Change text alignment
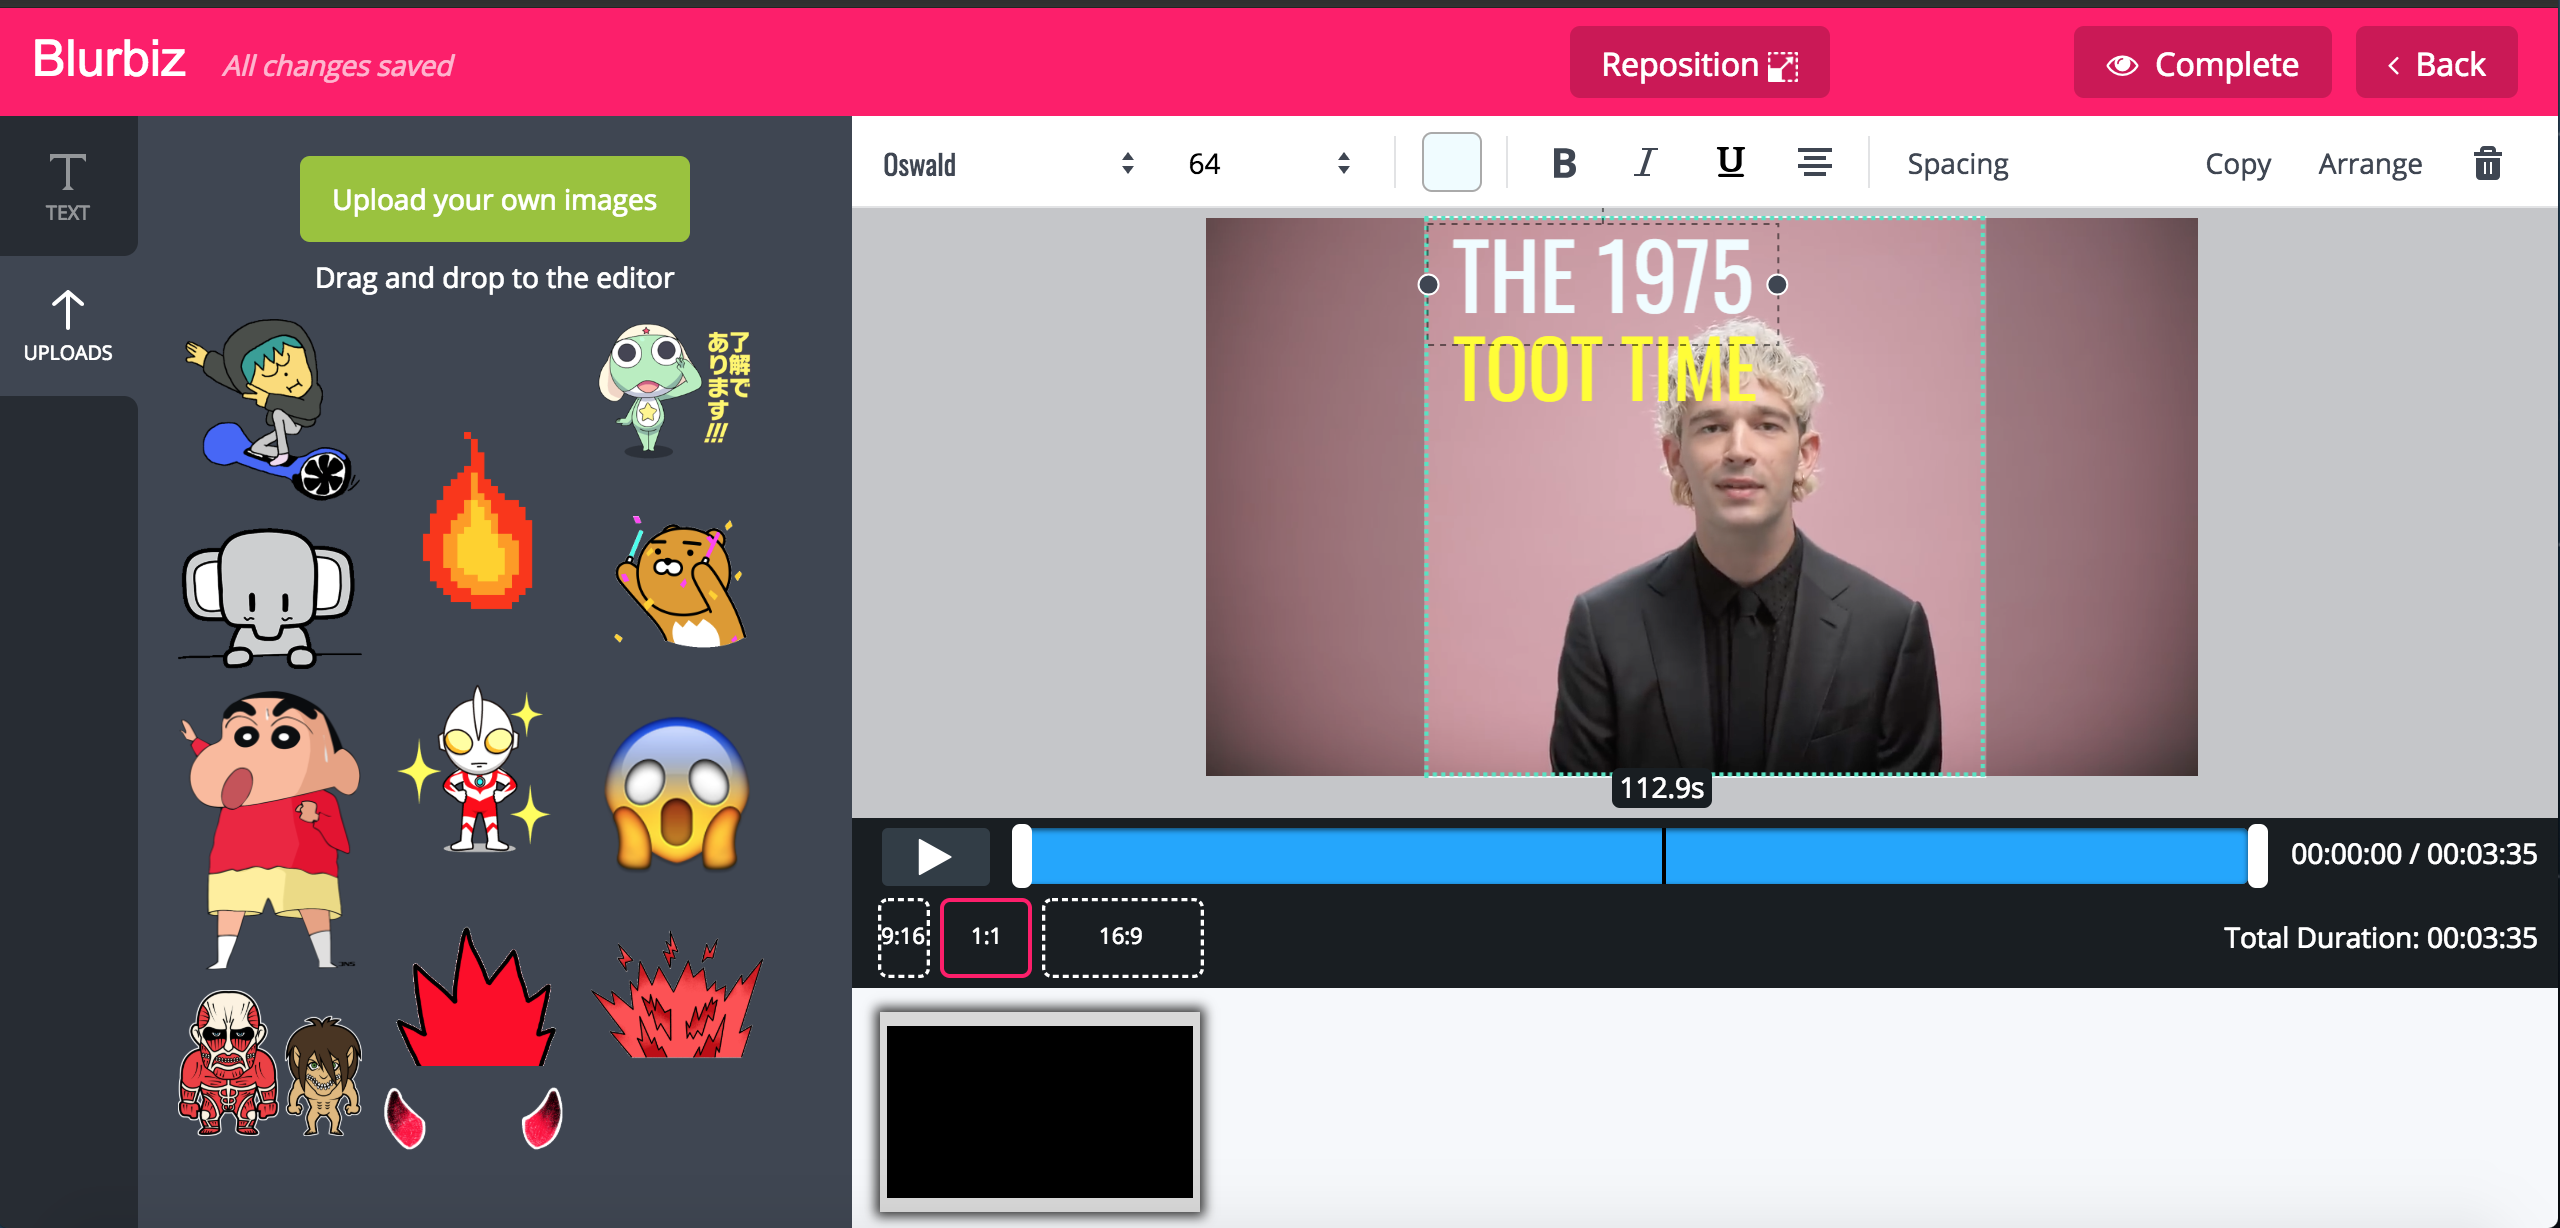The image size is (2560, 1228). 1814,163
